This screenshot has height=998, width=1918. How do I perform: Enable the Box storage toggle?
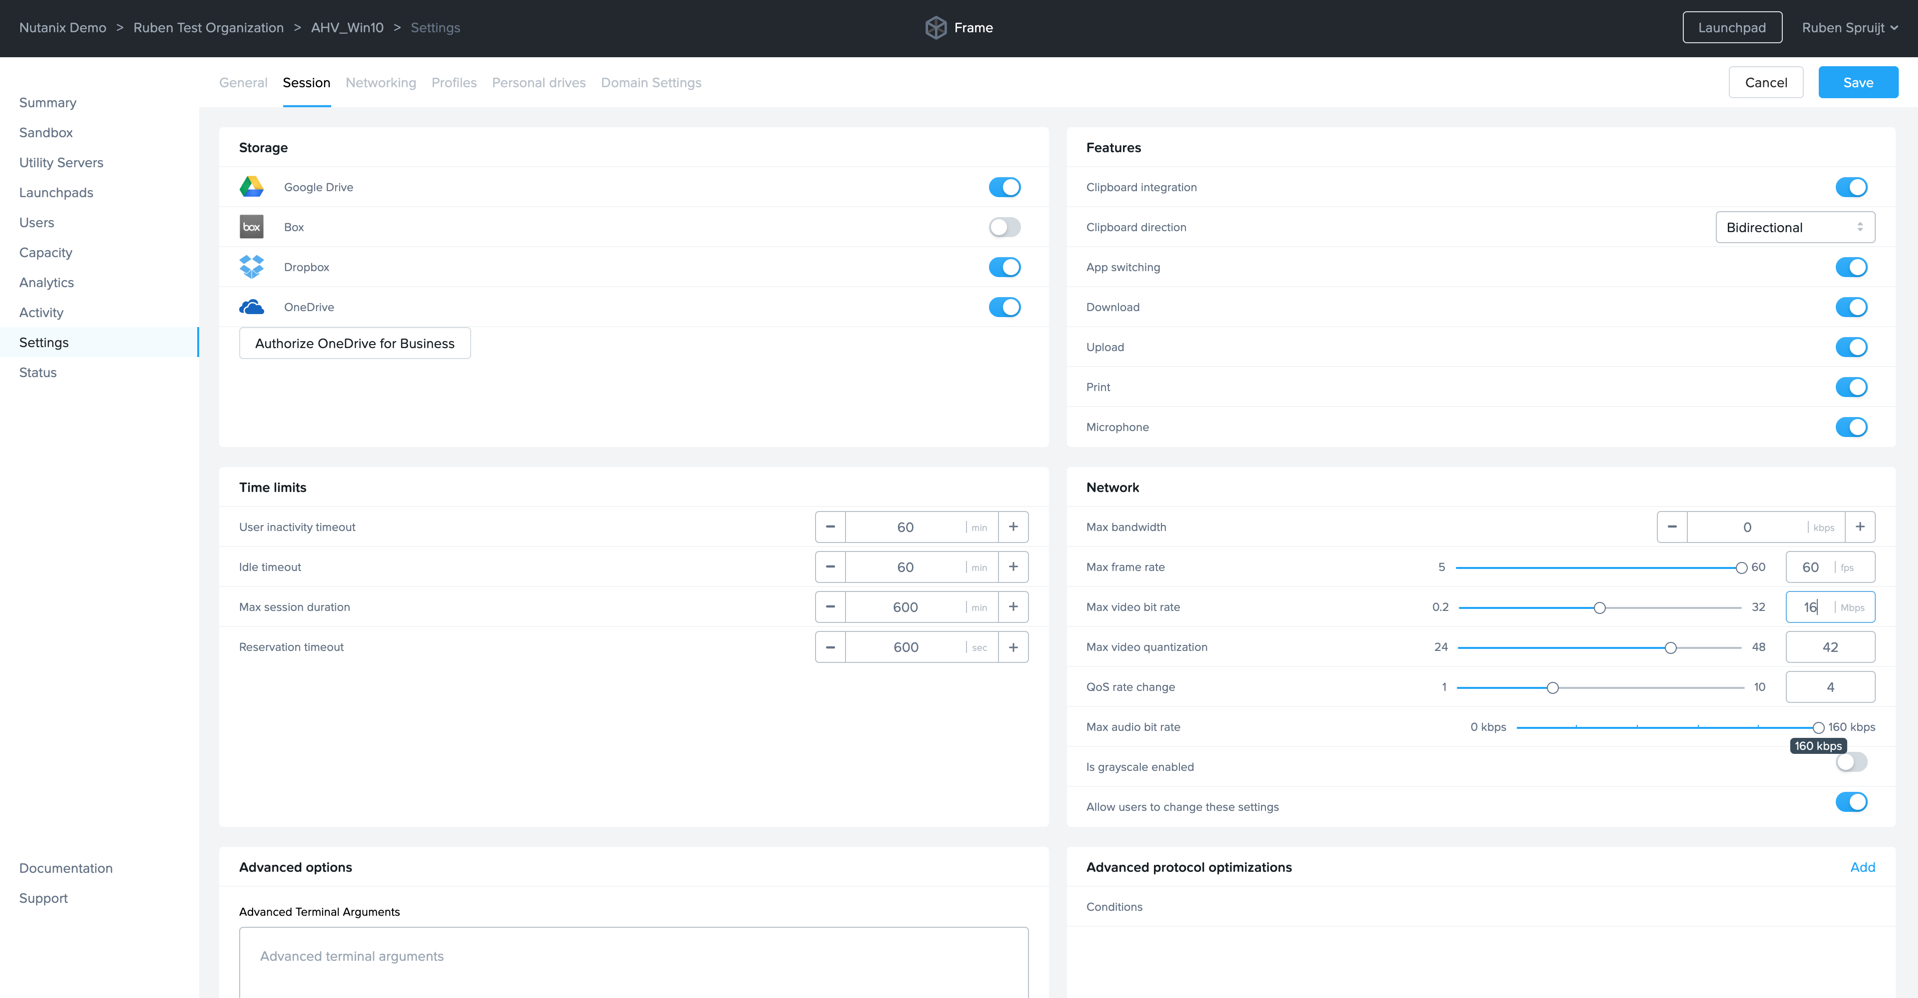(1004, 227)
